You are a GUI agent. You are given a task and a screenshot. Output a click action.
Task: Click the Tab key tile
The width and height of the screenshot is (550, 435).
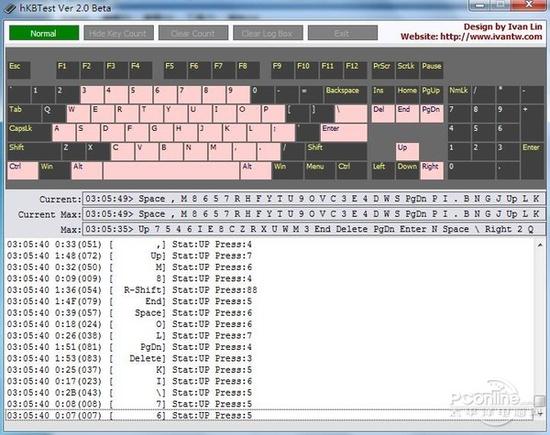(24, 113)
